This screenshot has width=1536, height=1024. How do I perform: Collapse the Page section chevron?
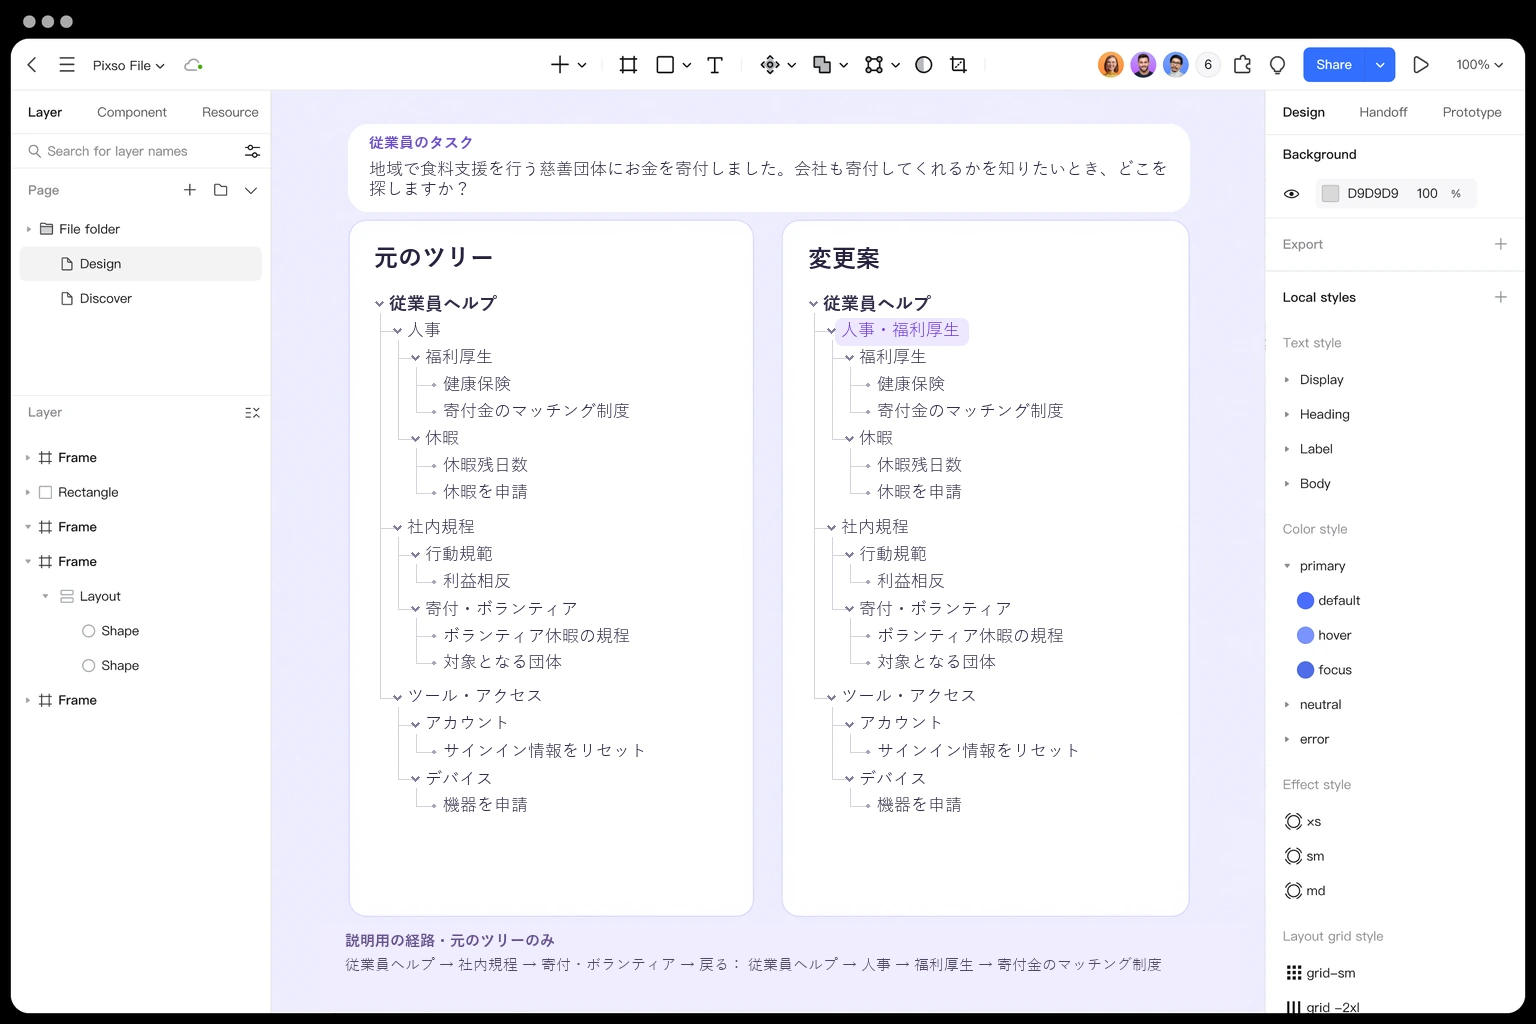pos(251,190)
